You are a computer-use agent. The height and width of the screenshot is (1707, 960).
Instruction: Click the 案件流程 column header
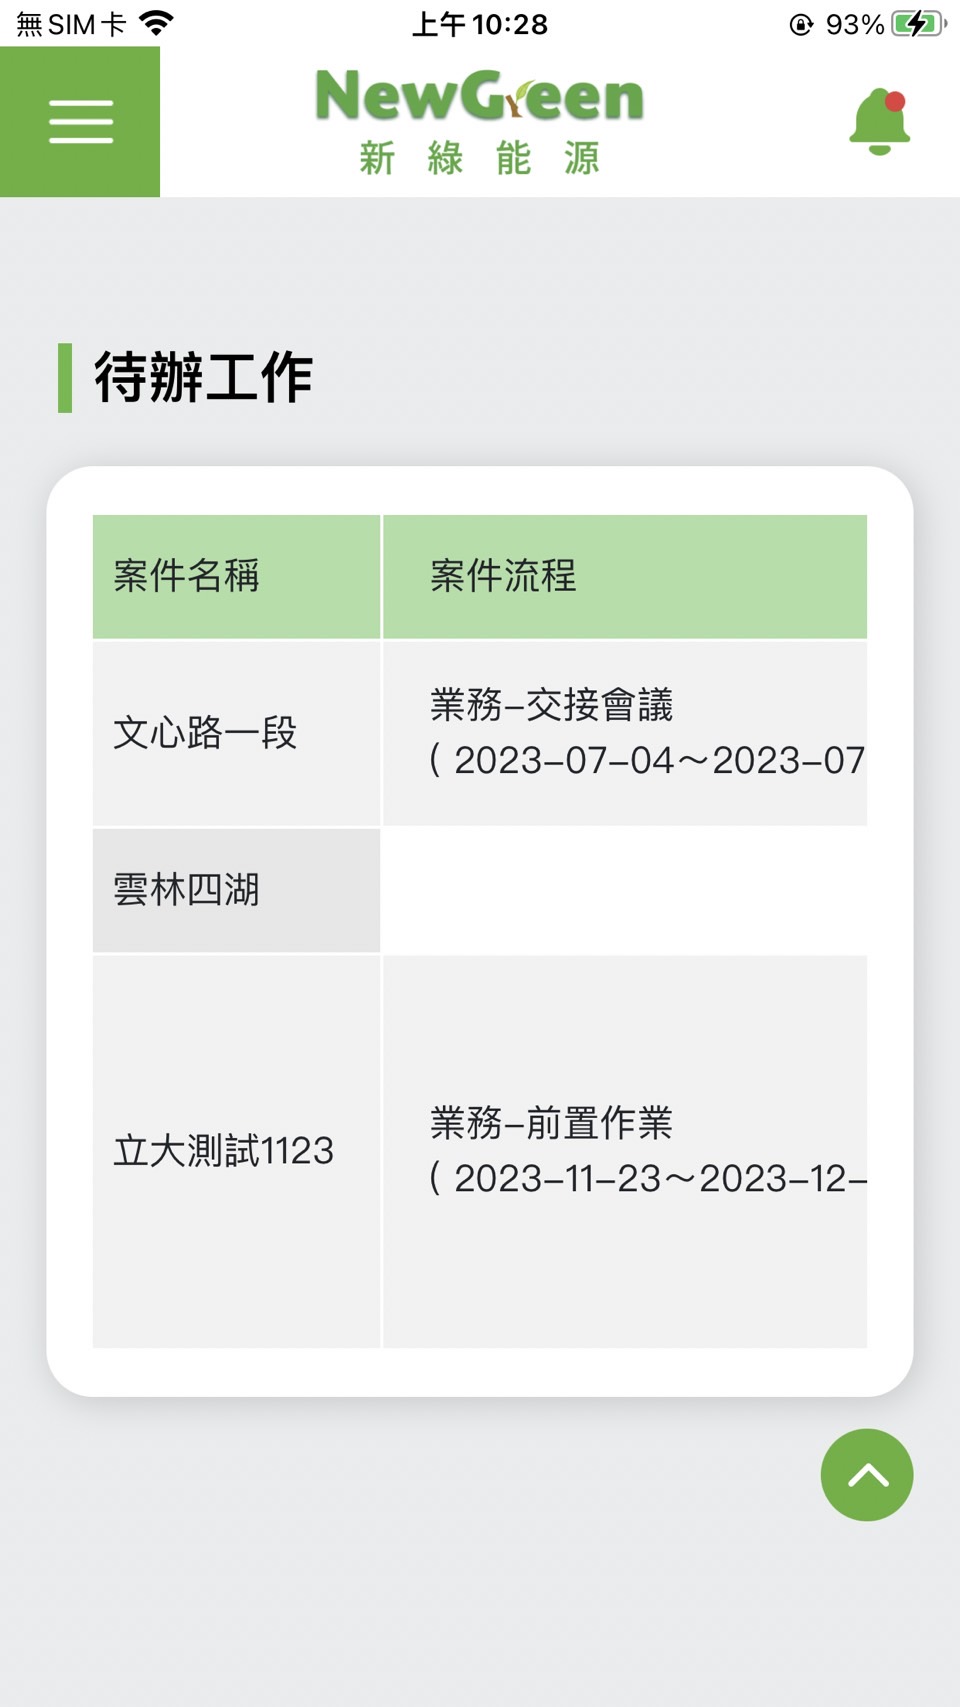pos(503,576)
